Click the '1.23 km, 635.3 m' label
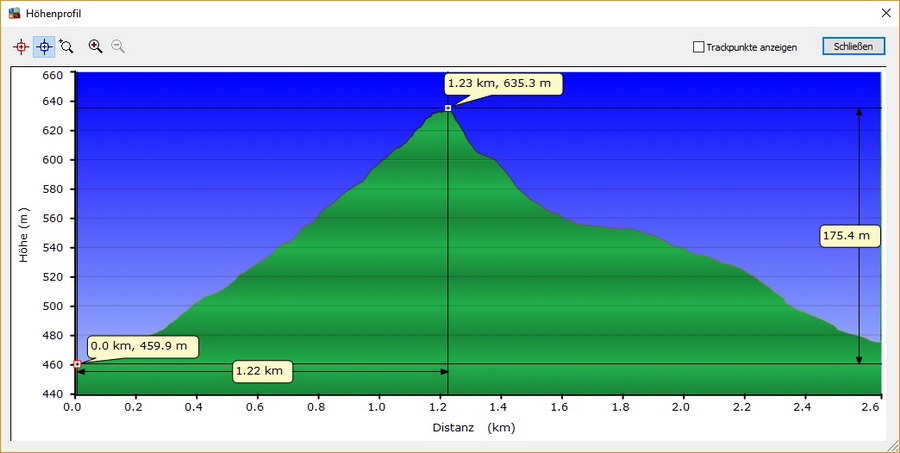The width and height of the screenshot is (900, 453). coord(504,84)
